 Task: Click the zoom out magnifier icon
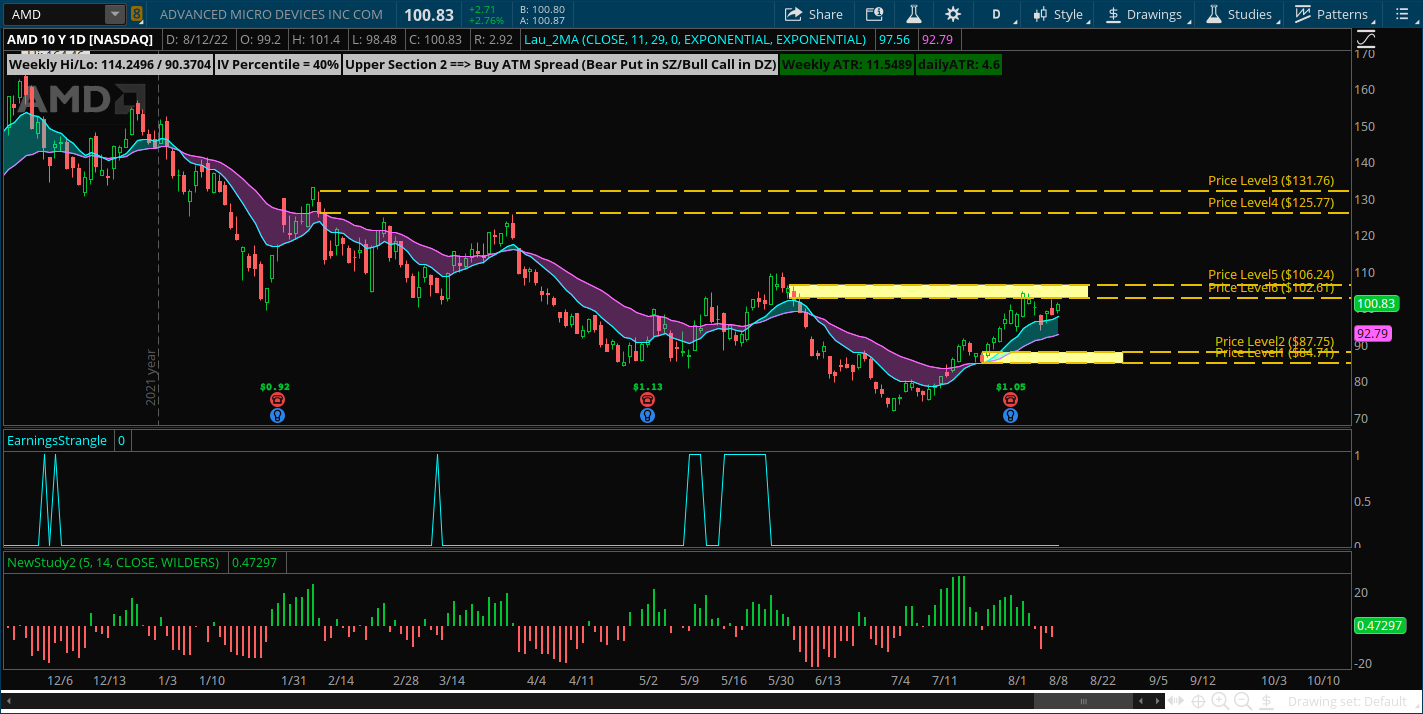point(1245,701)
